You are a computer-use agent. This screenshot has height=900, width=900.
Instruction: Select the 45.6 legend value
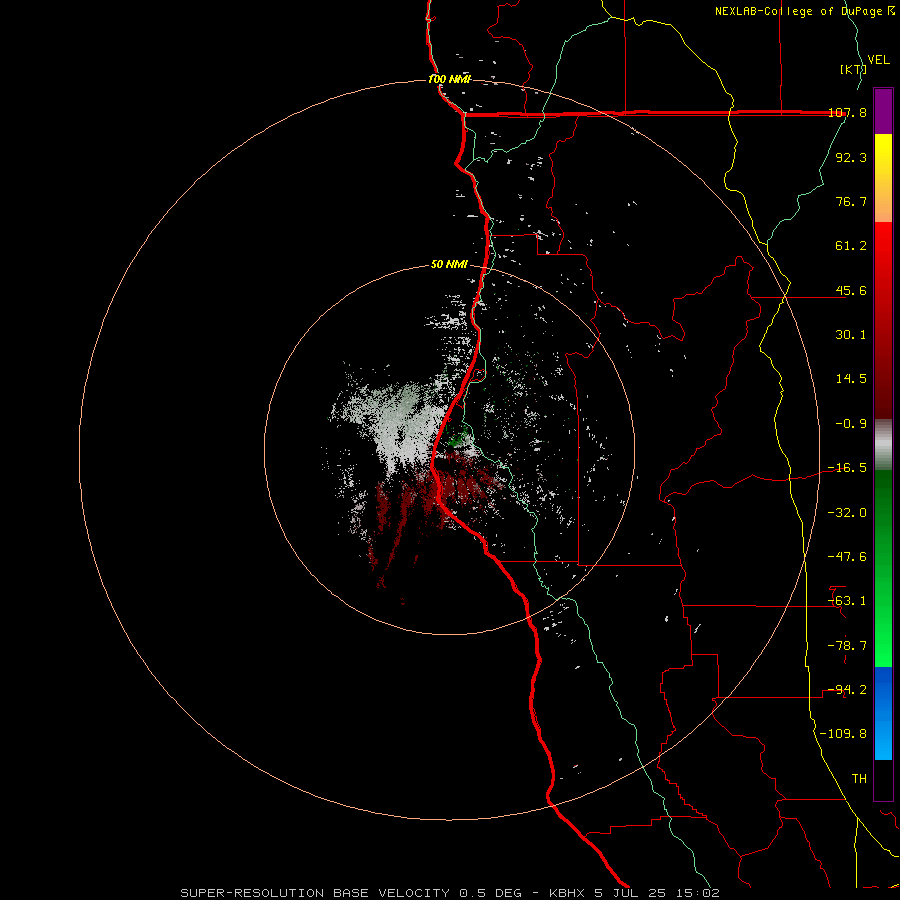(x=851, y=290)
